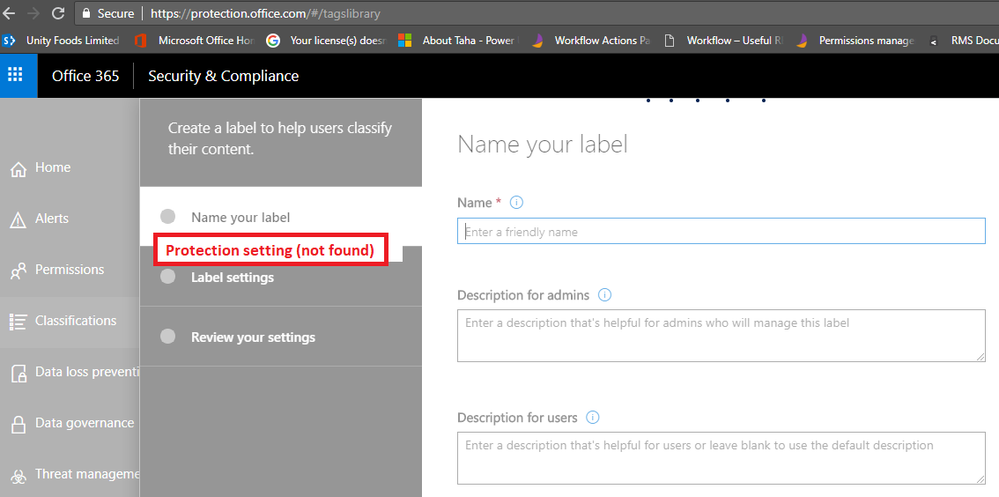This screenshot has width=999, height=497.
Task: Click the Description for users text area
Action: pyautogui.click(x=721, y=458)
